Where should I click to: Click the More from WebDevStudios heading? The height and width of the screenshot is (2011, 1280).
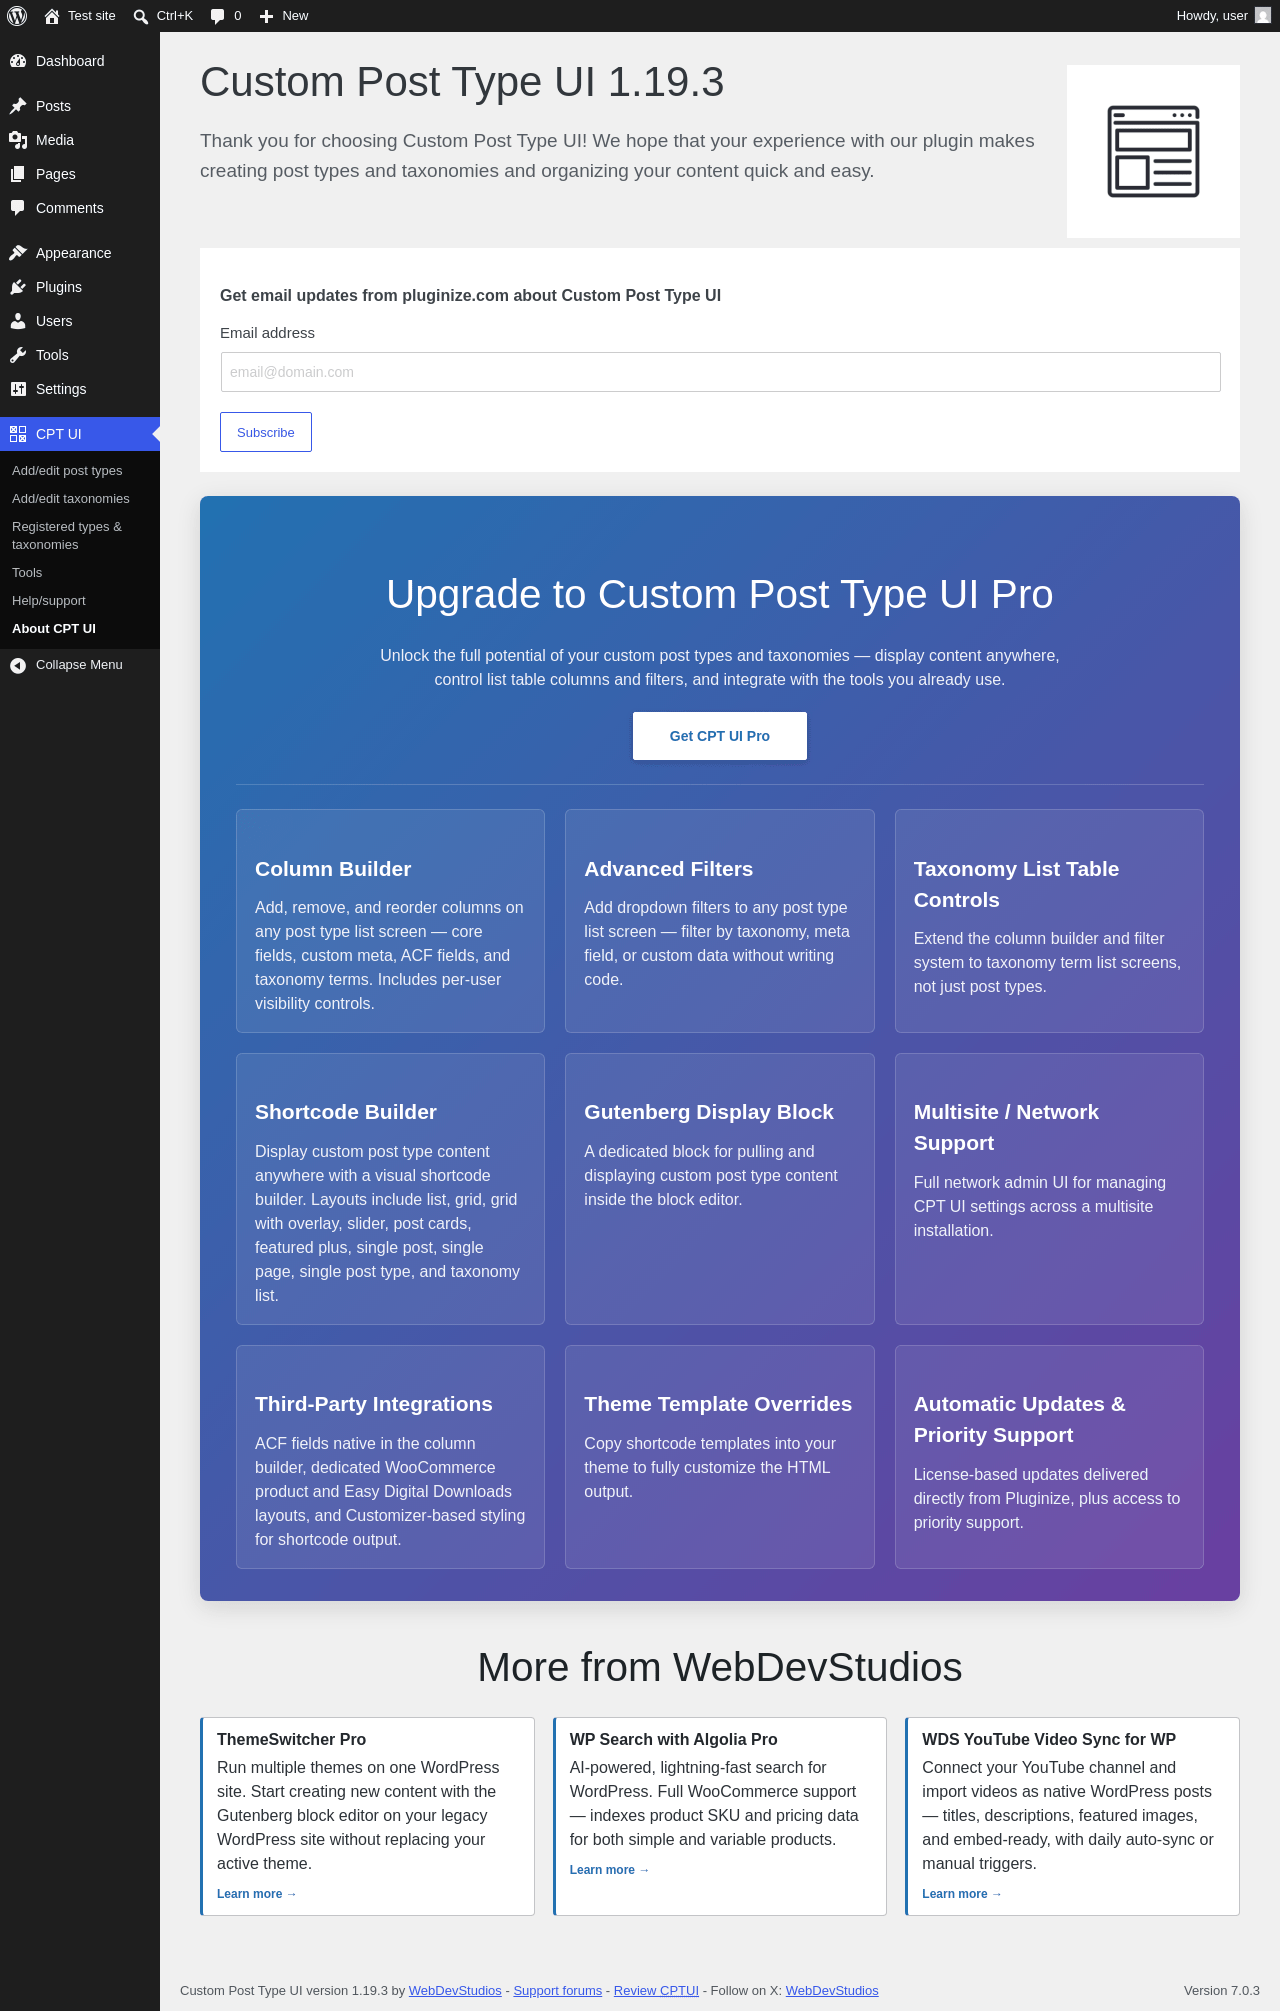click(720, 1667)
